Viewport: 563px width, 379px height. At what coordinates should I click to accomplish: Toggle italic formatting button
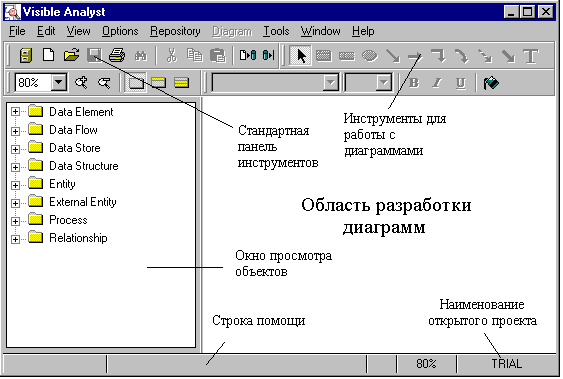coord(437,83)
